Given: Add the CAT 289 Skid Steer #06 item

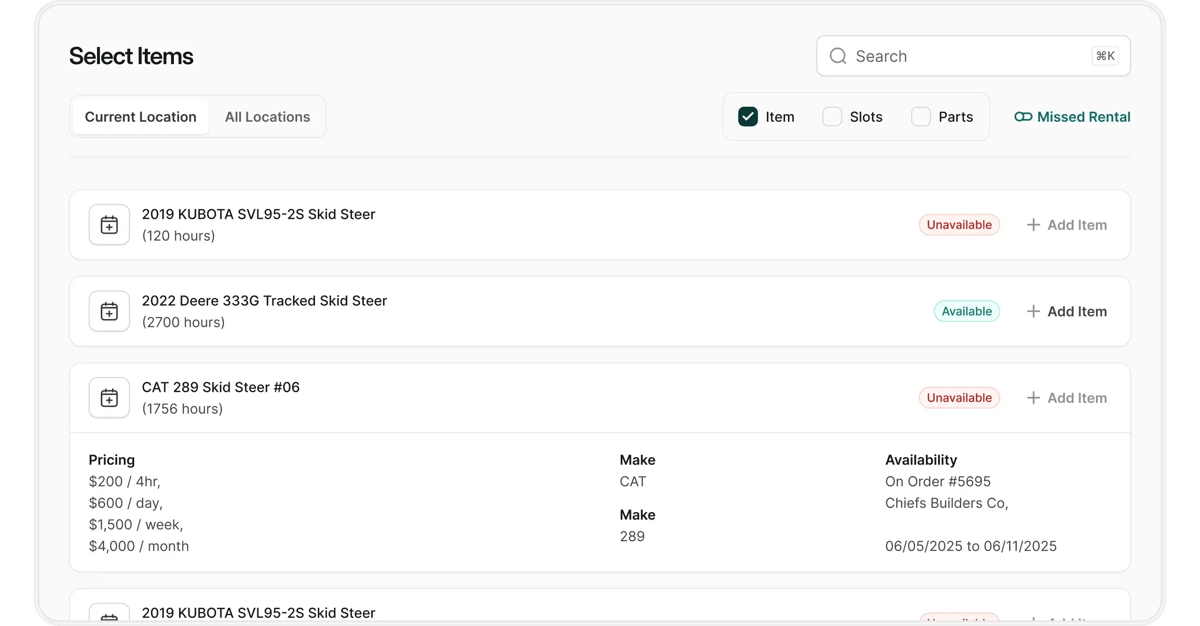Looking at the screenshot, I should click(x=1066, y=398).
